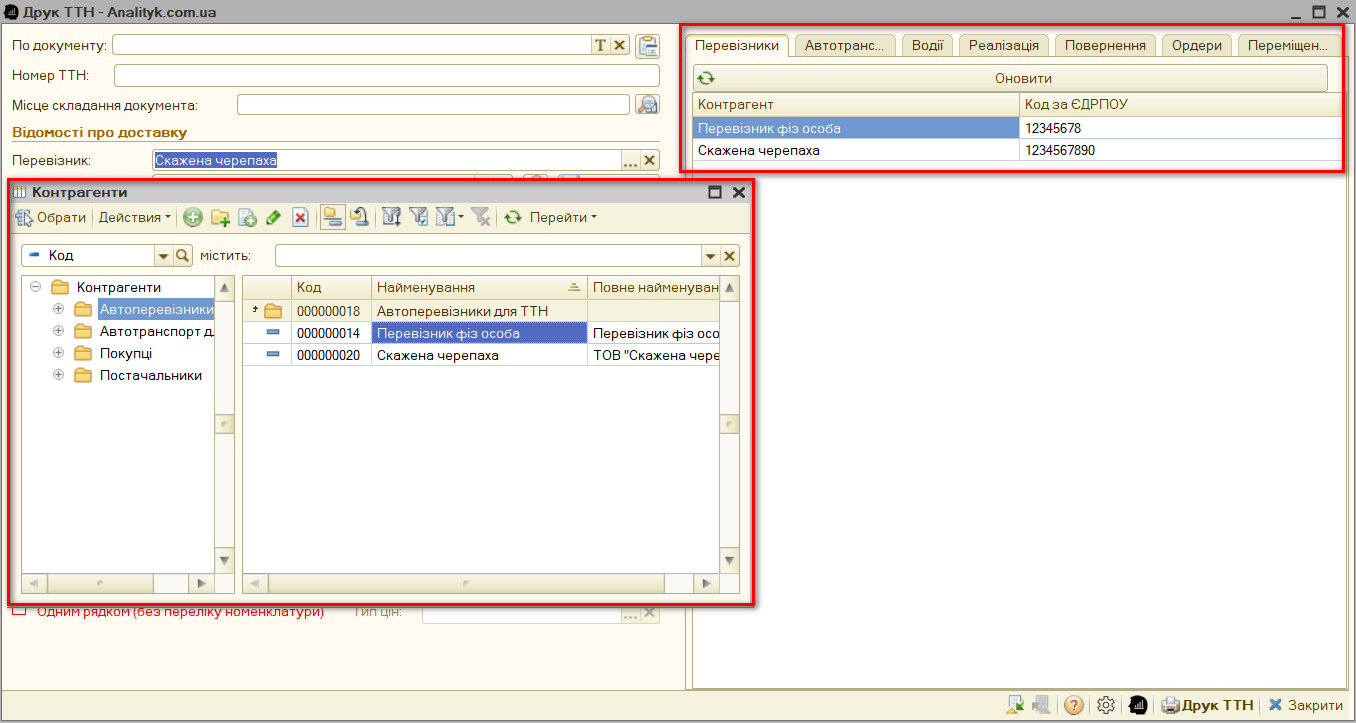Image resolution: width=1356 pixels, height=723 pixels.
Task: Toggle hierarchical view icon in Контрагенти toolbar
Action: pos(333,217)
